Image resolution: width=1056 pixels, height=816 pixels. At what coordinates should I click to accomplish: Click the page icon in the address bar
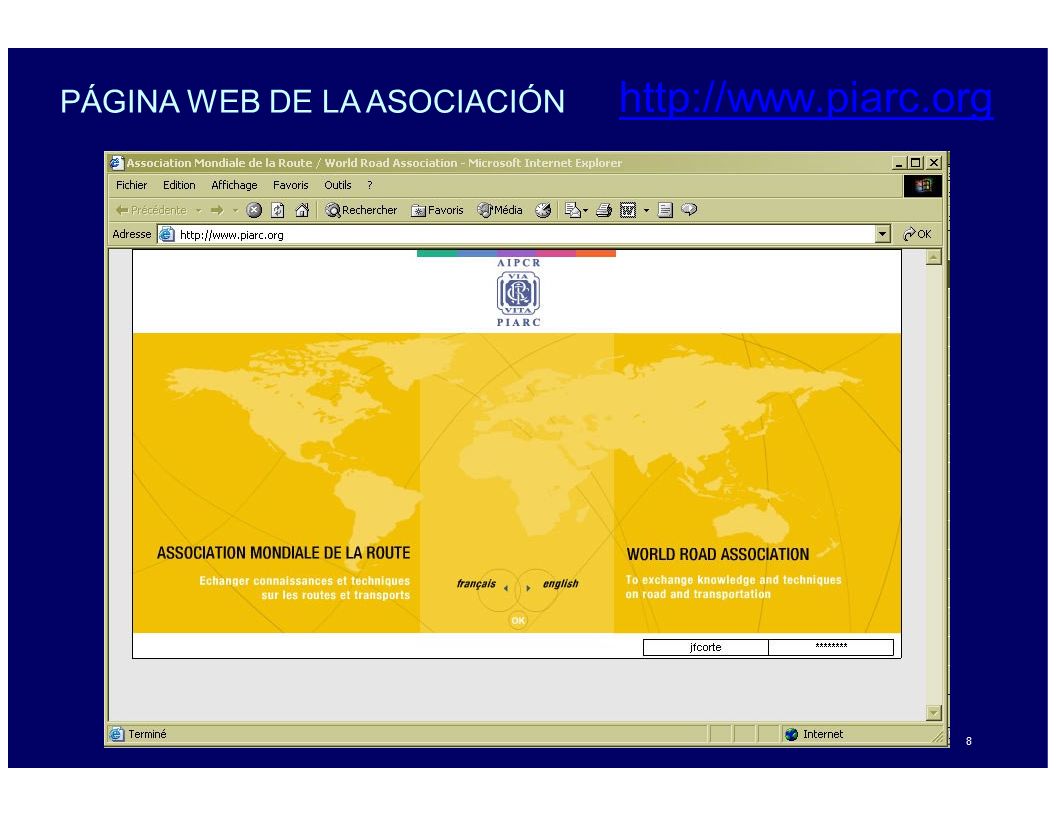point(166,234)
